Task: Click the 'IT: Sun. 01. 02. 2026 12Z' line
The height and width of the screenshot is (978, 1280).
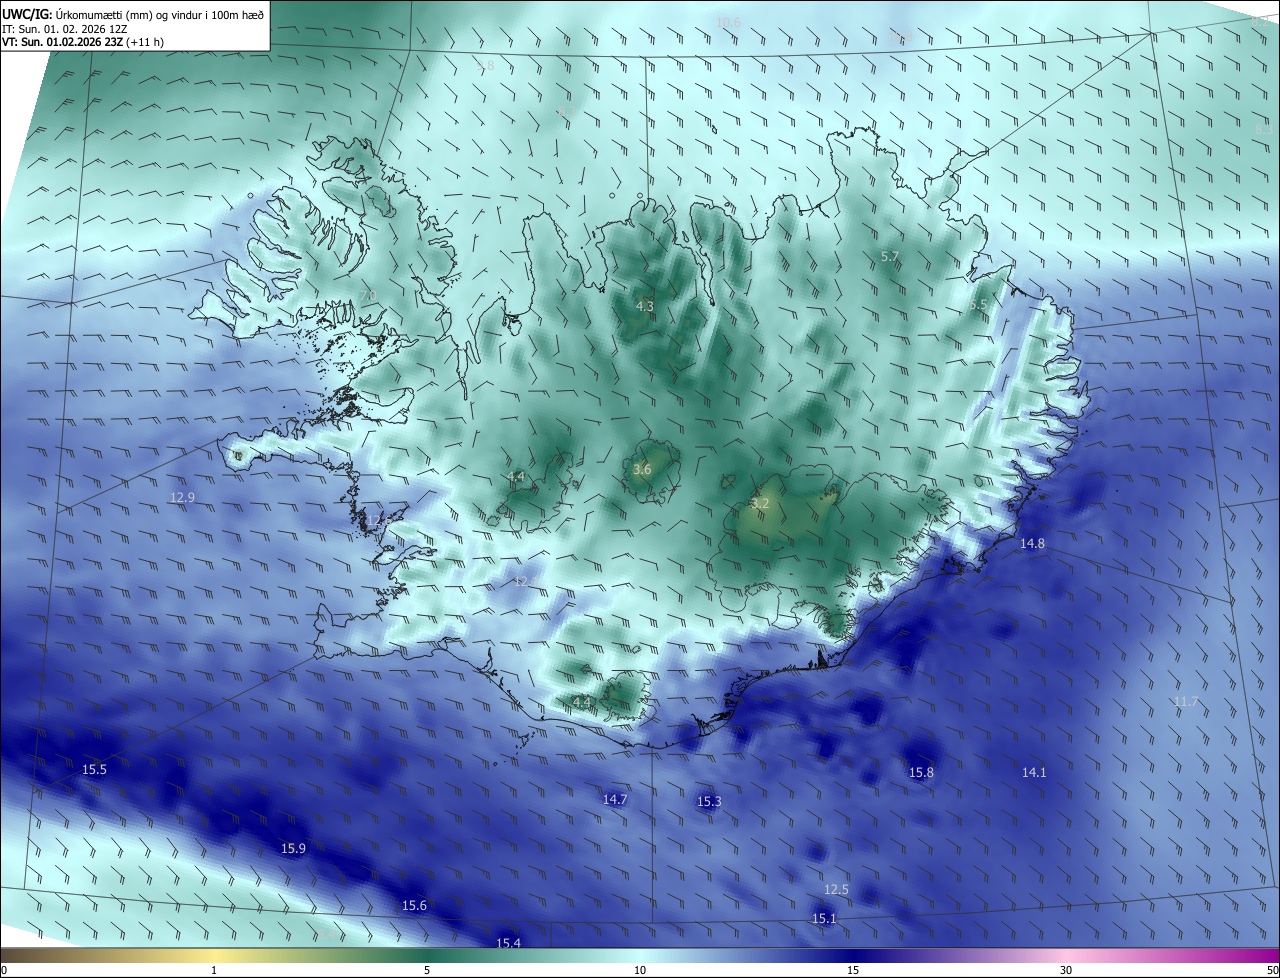Action: coord(64,28)
